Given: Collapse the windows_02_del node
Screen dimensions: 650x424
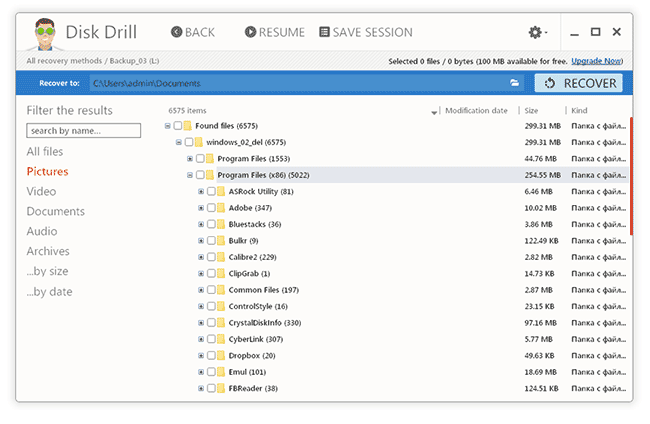Looking at the screenshot, I should coord(179,142).
